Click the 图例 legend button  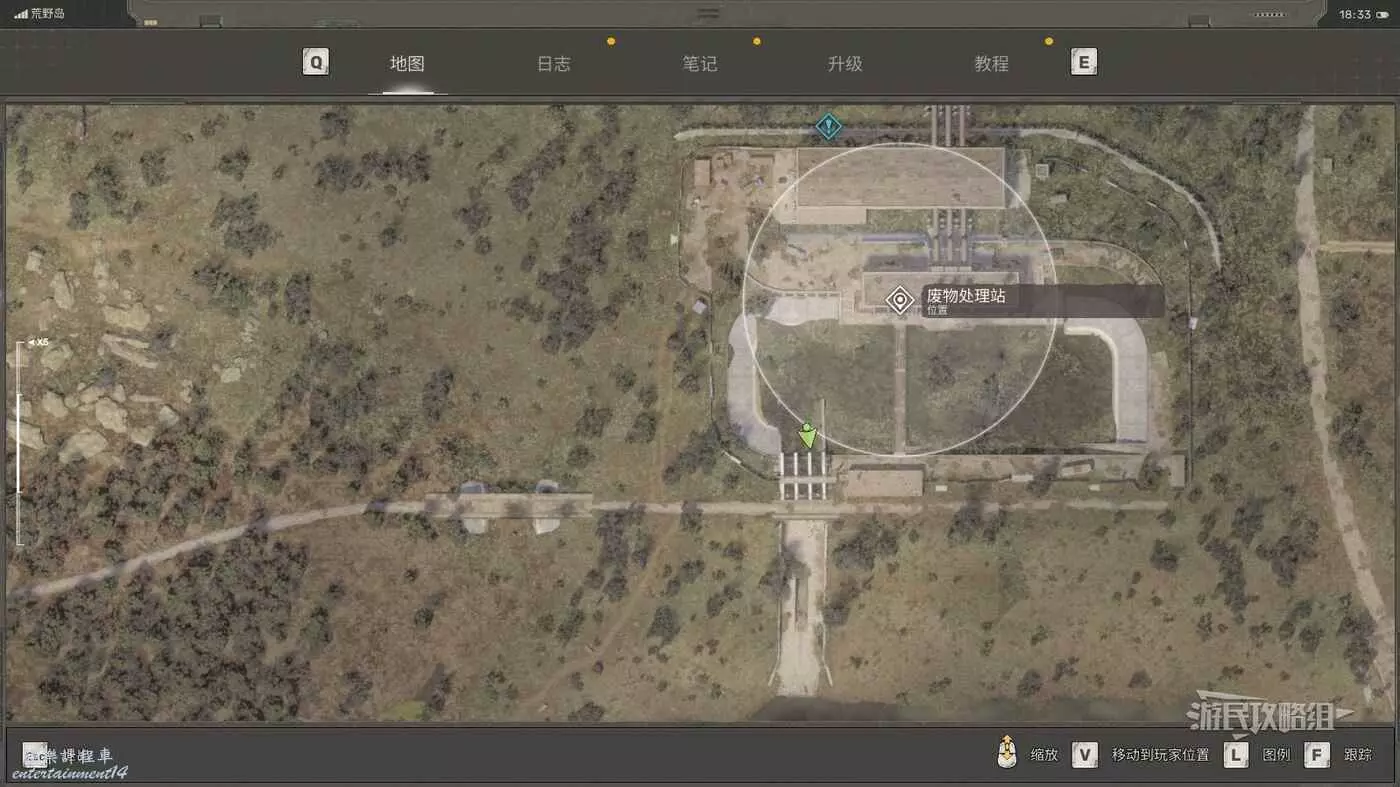click(1276, 755)
